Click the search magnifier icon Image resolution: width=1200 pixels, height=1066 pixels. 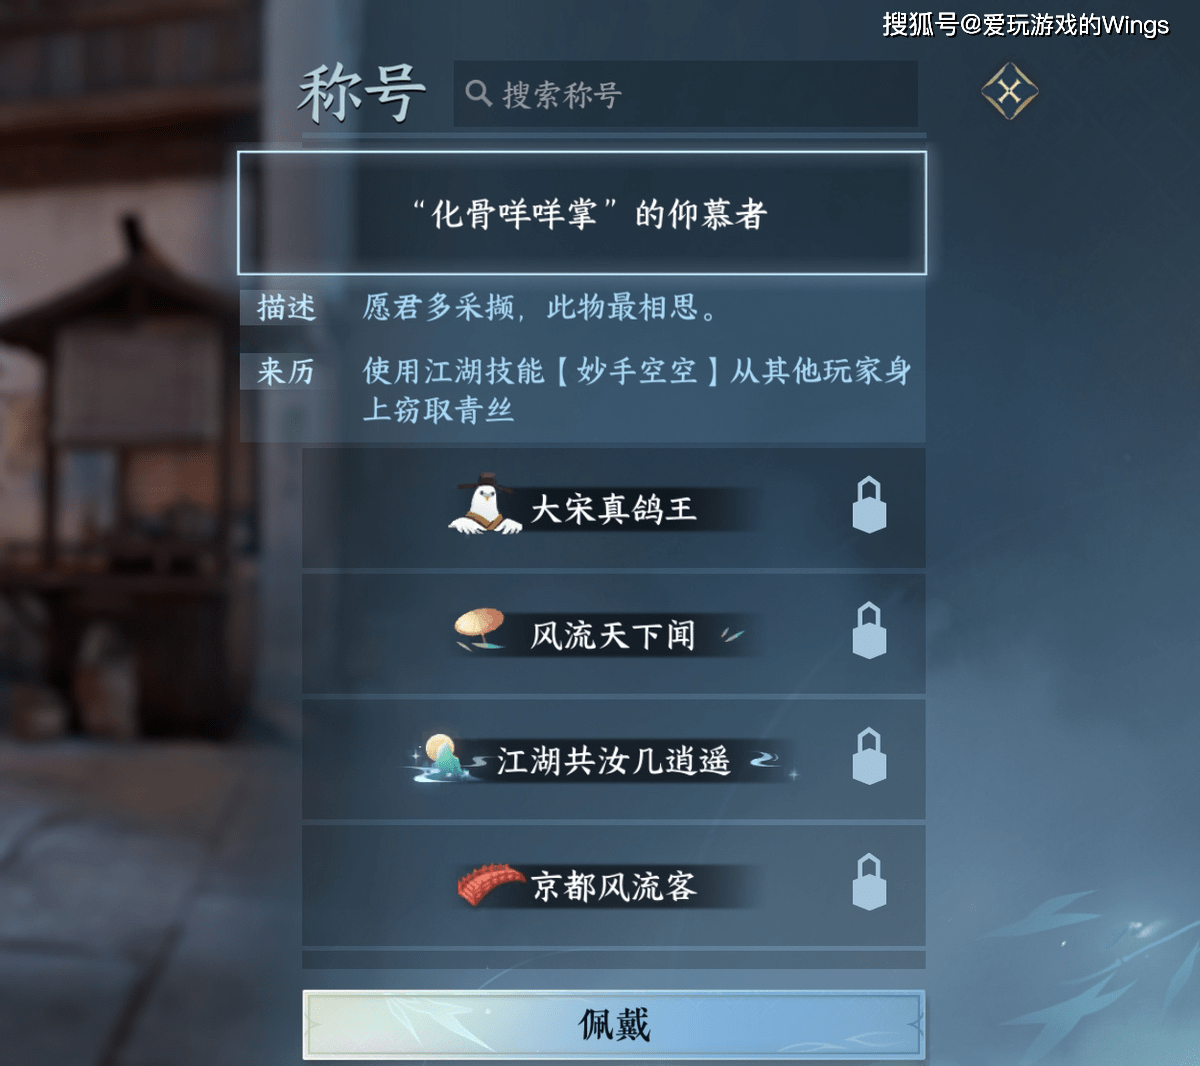click(478, 94)
